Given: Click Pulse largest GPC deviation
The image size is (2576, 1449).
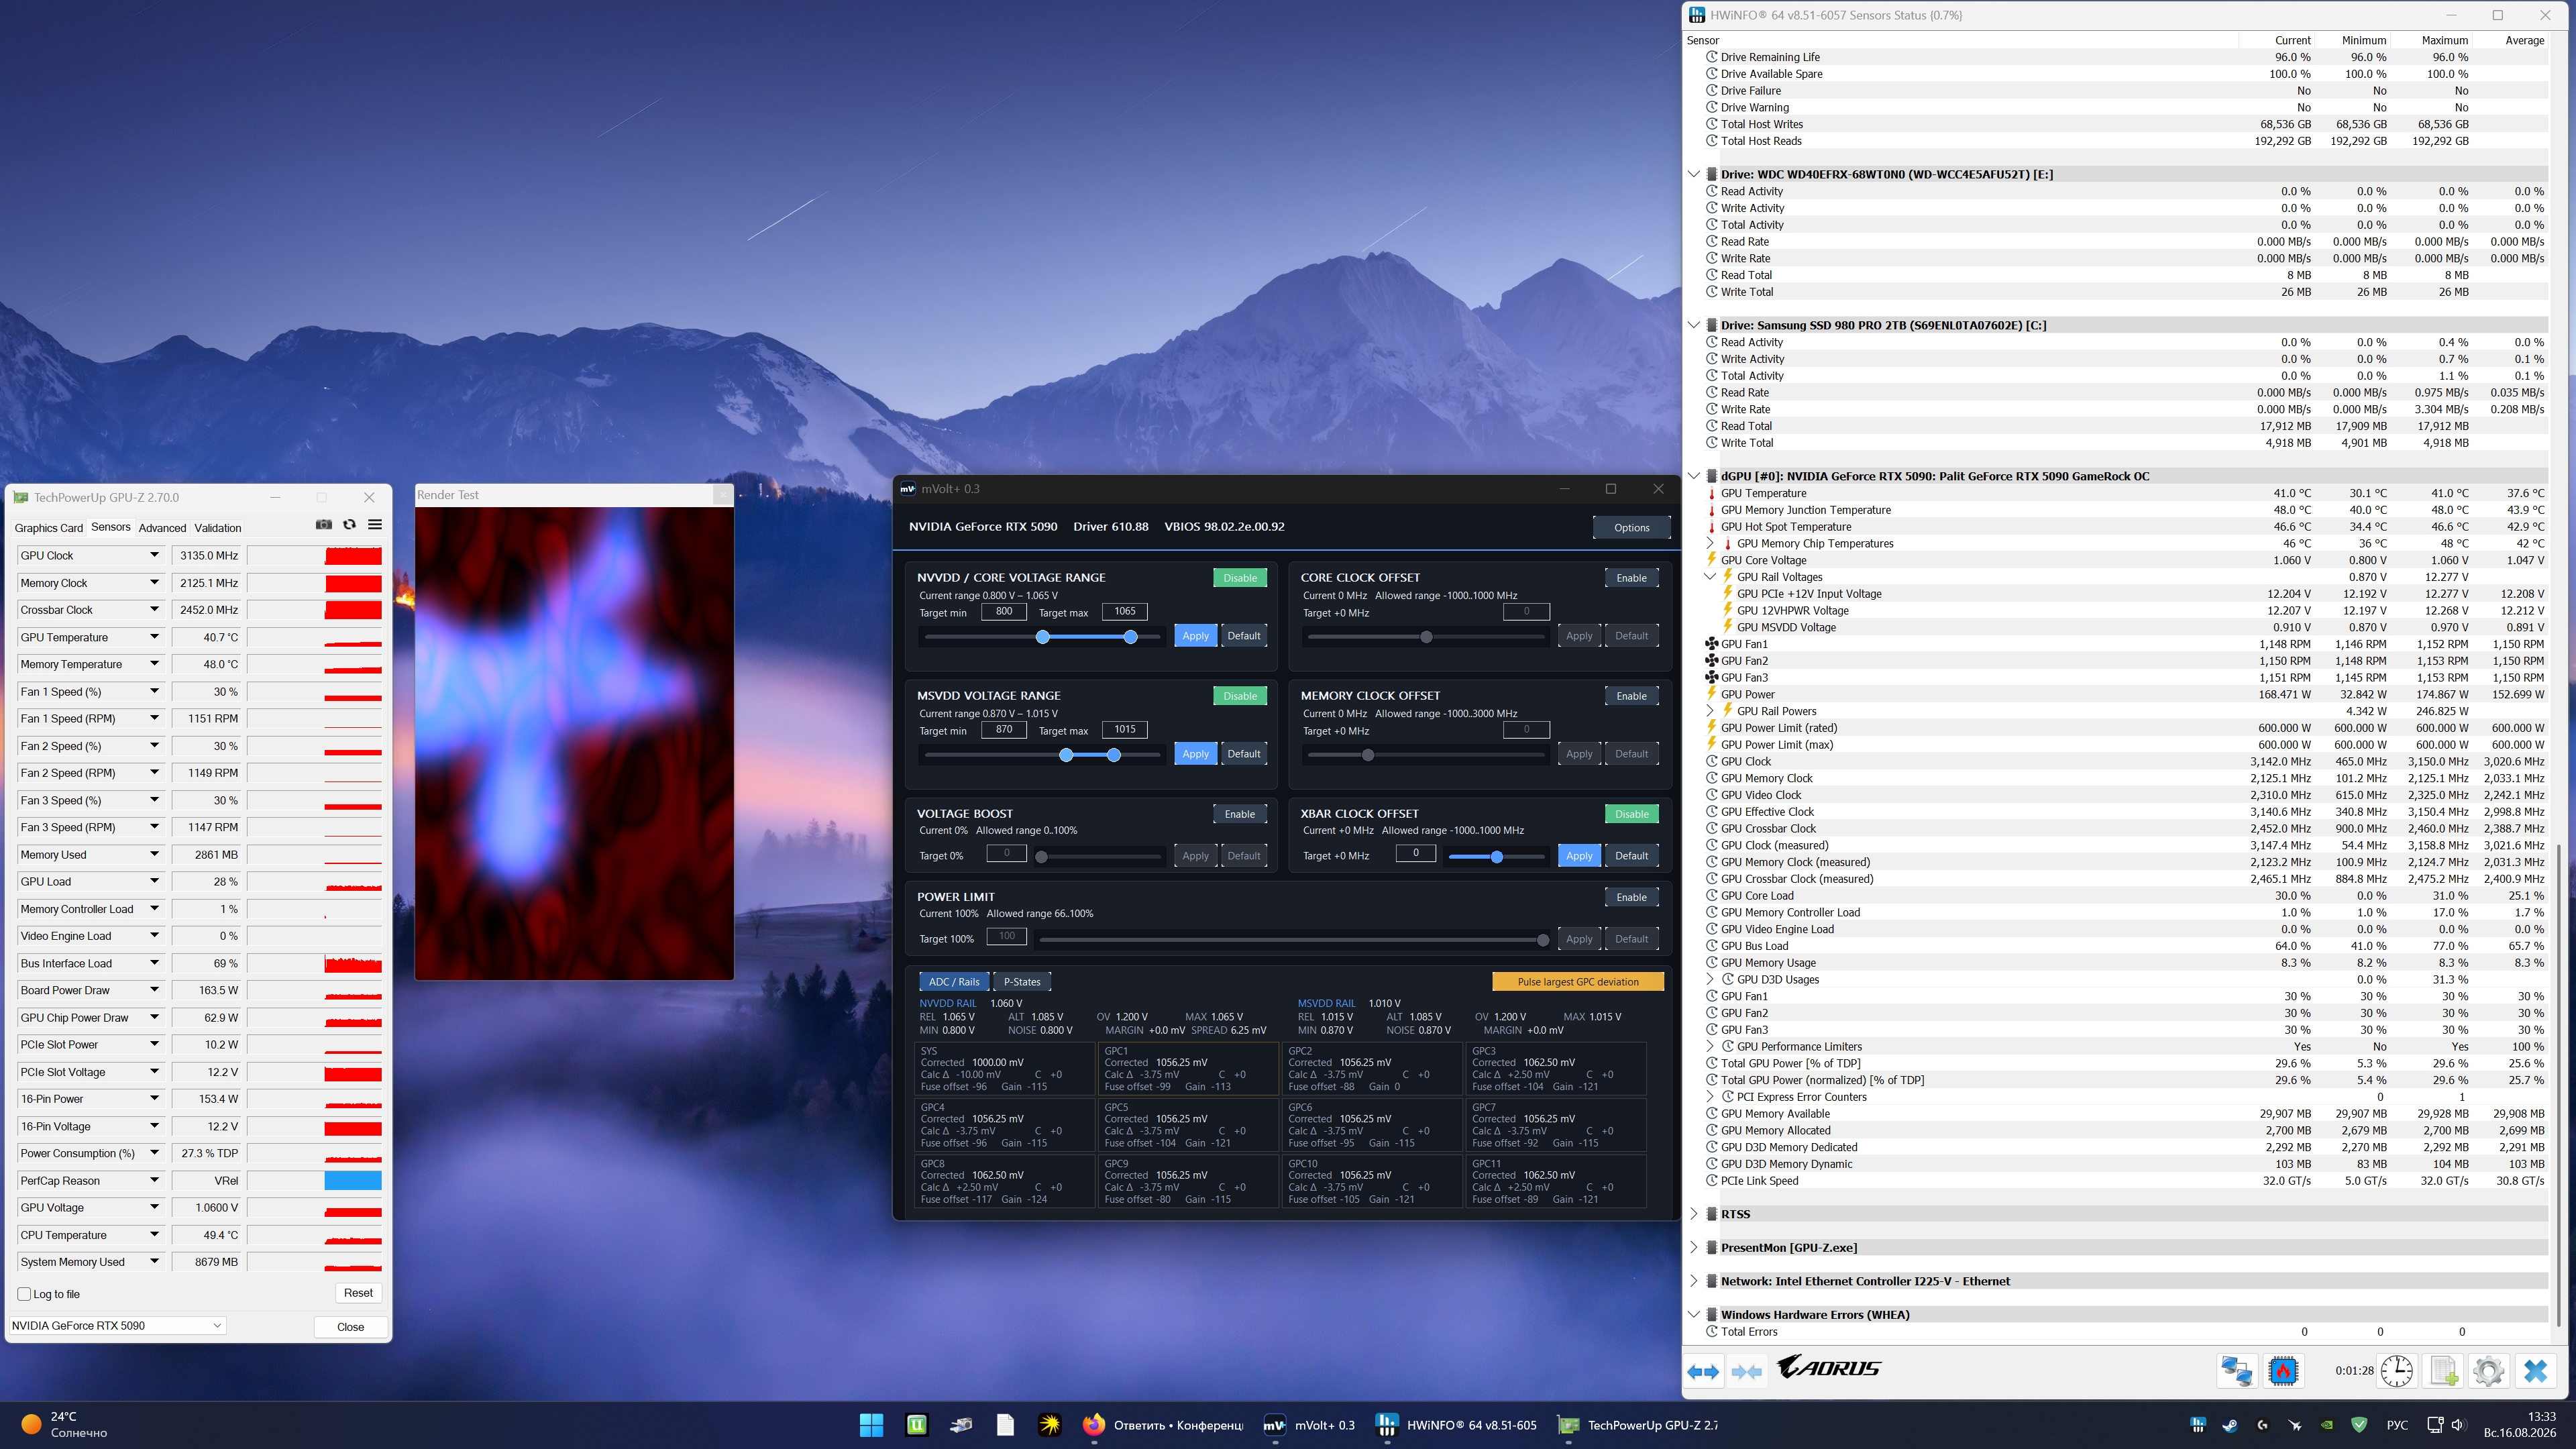Looking at the screenshot, I should [x=1578, y=982].
